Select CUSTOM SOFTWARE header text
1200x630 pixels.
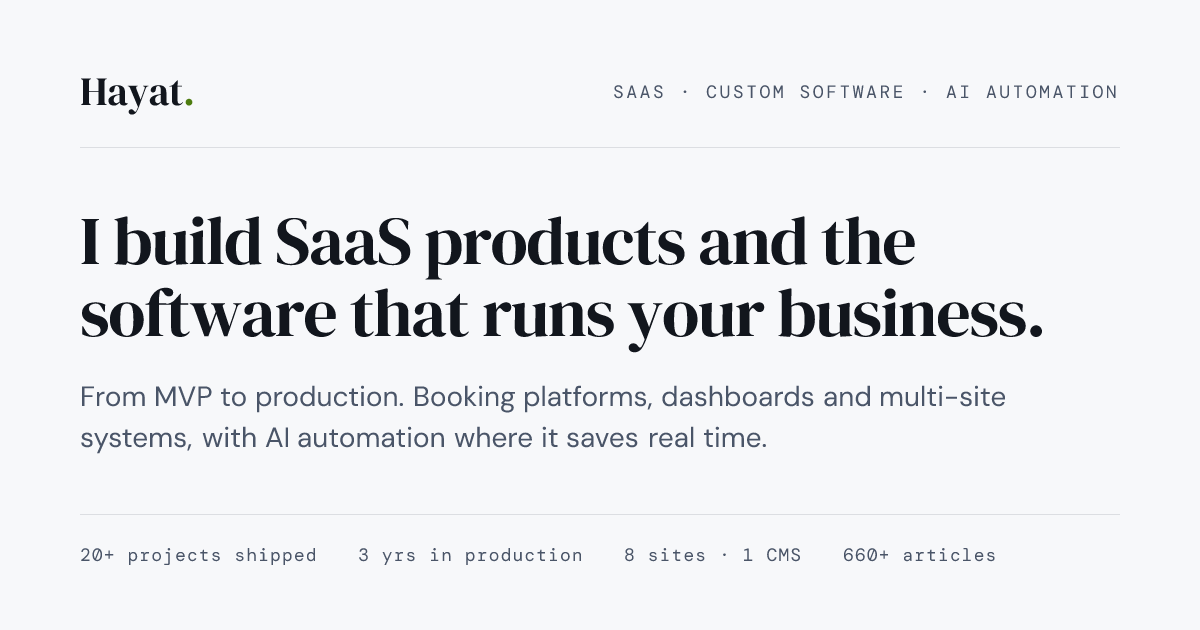[x=805, y=92]
